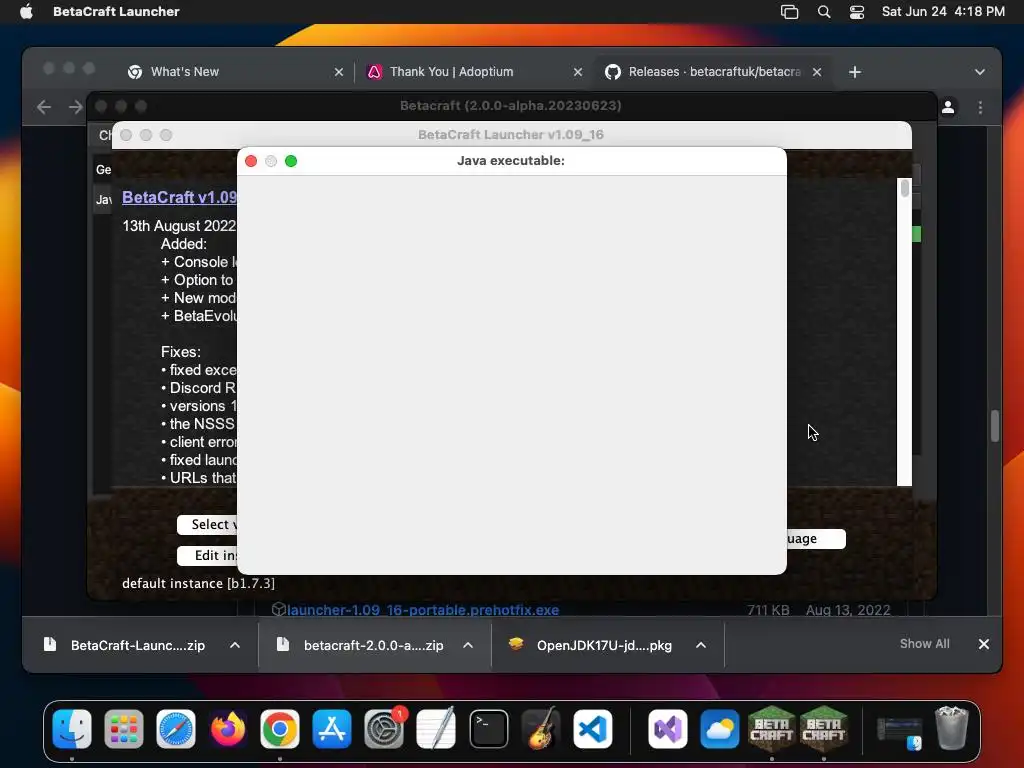Open the cloud app icon in Dock

(x=720, y=729)
